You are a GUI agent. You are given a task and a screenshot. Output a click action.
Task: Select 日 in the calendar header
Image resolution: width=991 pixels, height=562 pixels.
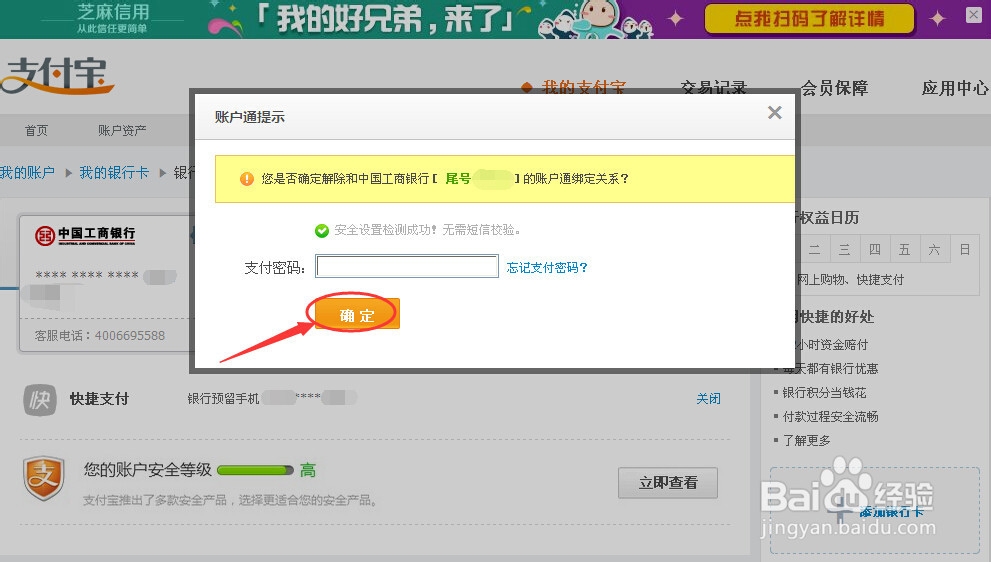click(964, 250)
